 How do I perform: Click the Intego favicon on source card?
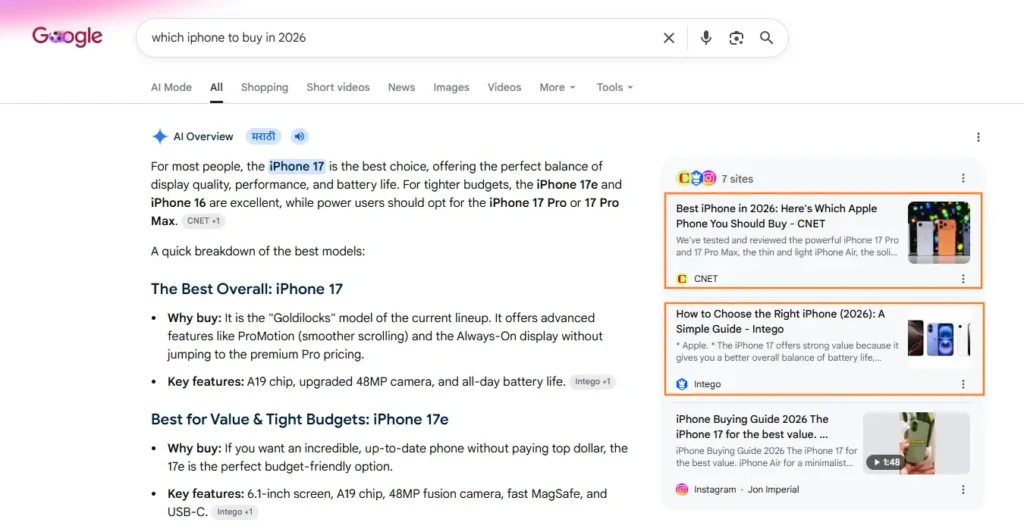pos(682,384)
